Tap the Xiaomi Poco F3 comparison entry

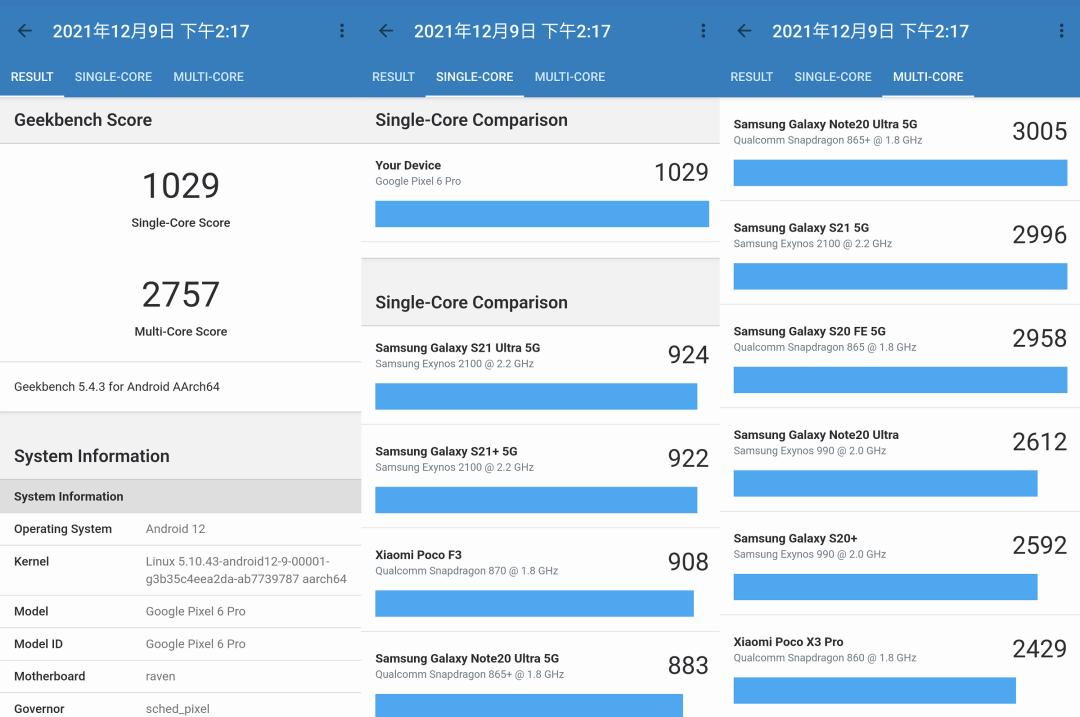tap(541, 580)
